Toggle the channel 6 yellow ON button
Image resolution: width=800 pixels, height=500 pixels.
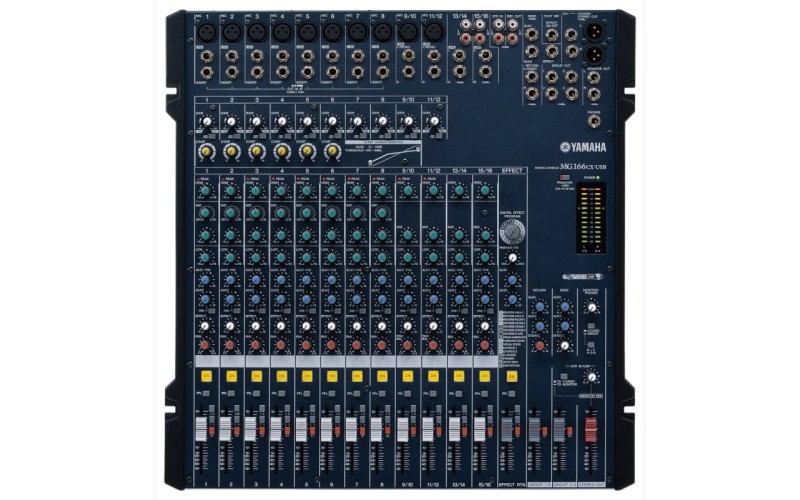pos(332,377)
